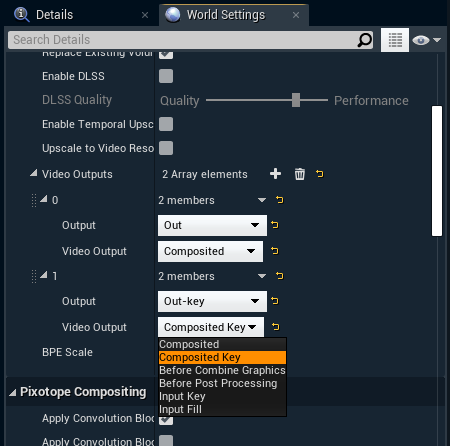Click the search magnifier icon
The image size is (450, 446).
click(364, 40)
